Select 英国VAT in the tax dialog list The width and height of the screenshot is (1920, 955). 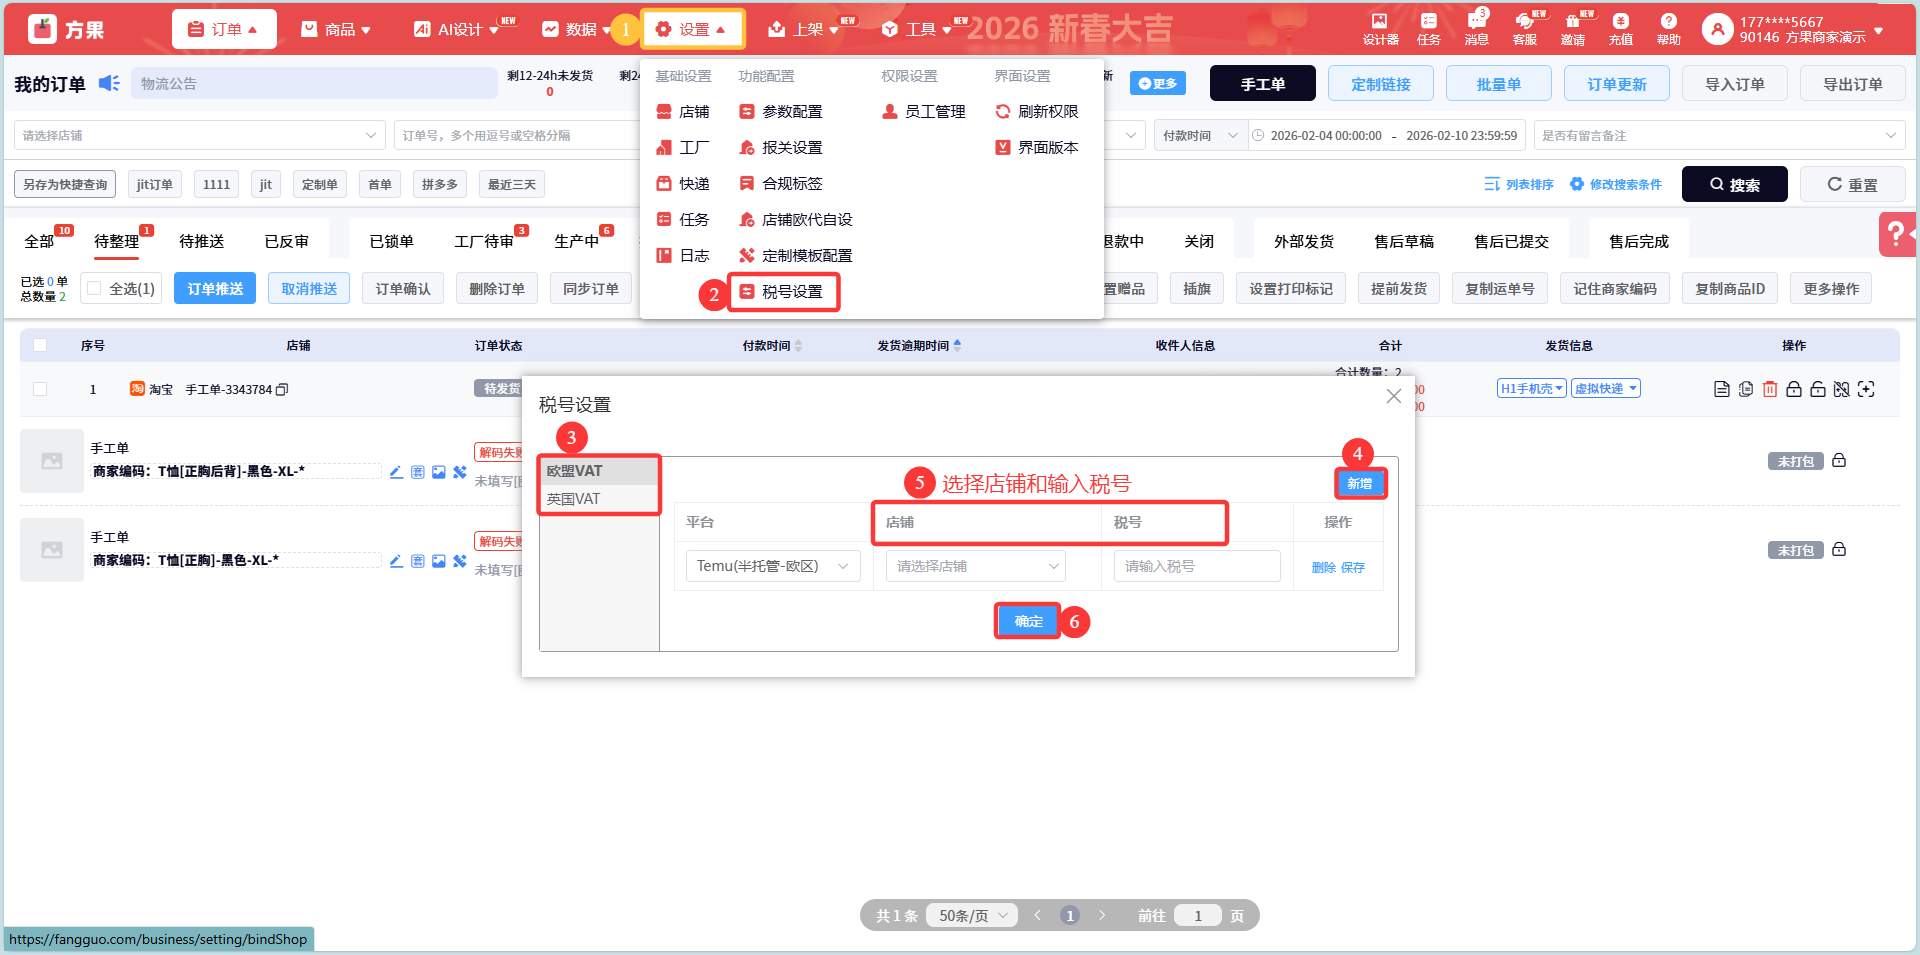pyautogui.click(x=599, y=499)
